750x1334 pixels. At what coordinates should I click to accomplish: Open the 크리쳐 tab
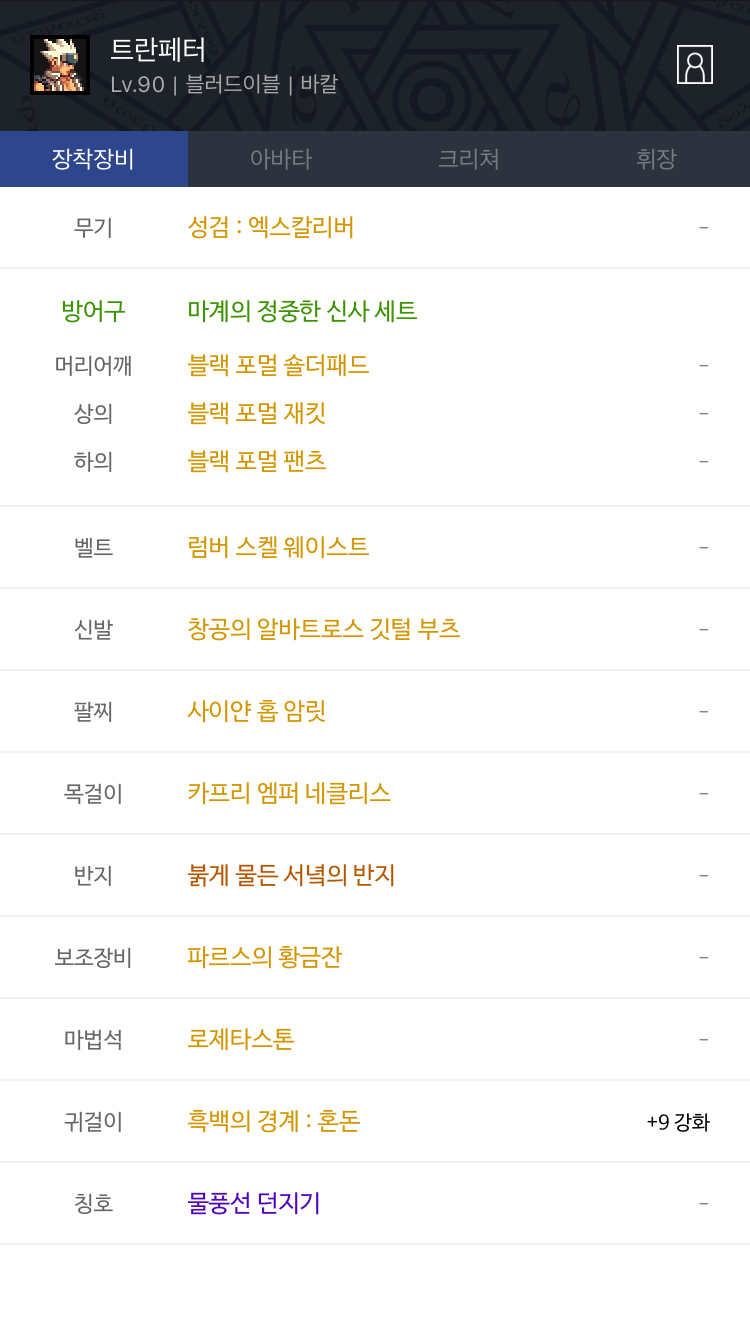click(469, 159)
